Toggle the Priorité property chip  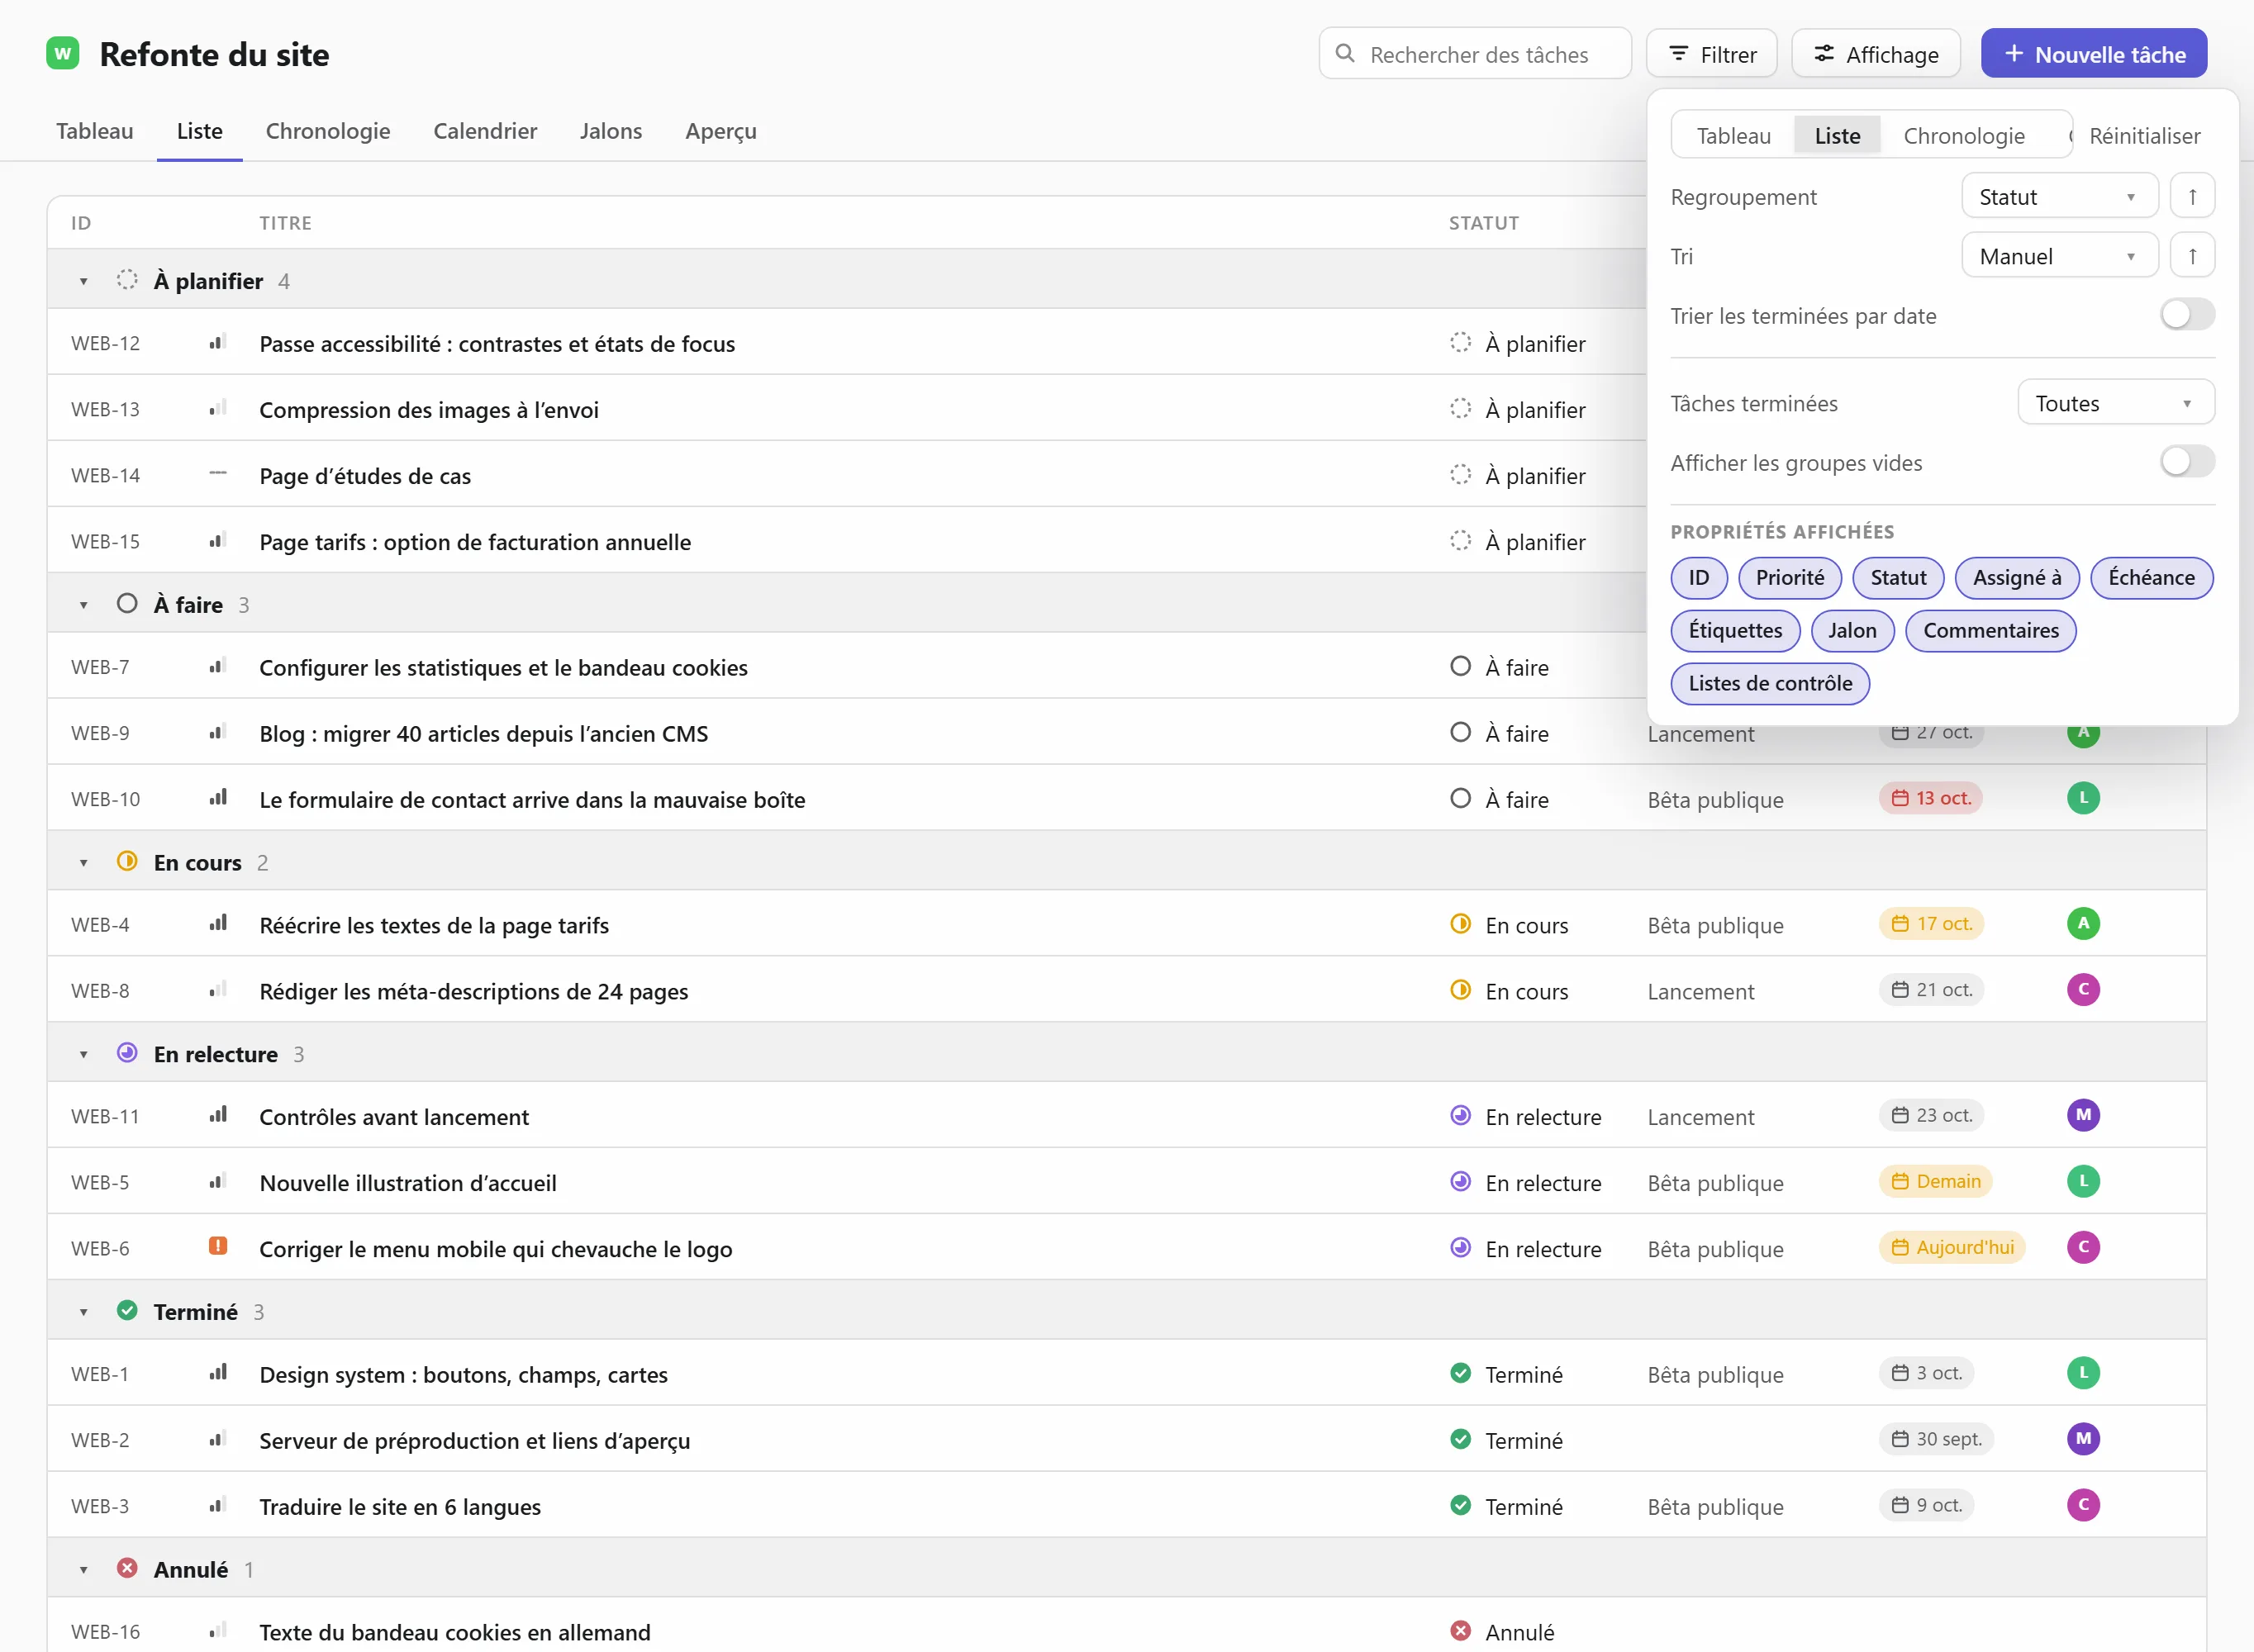point(1789,578)
